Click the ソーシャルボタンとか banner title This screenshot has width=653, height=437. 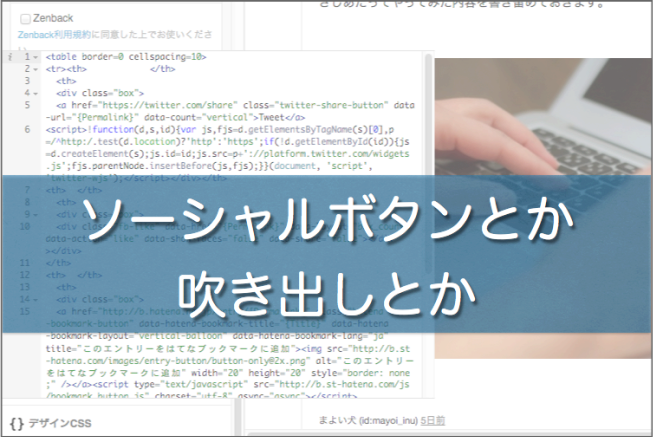point(329,219)
